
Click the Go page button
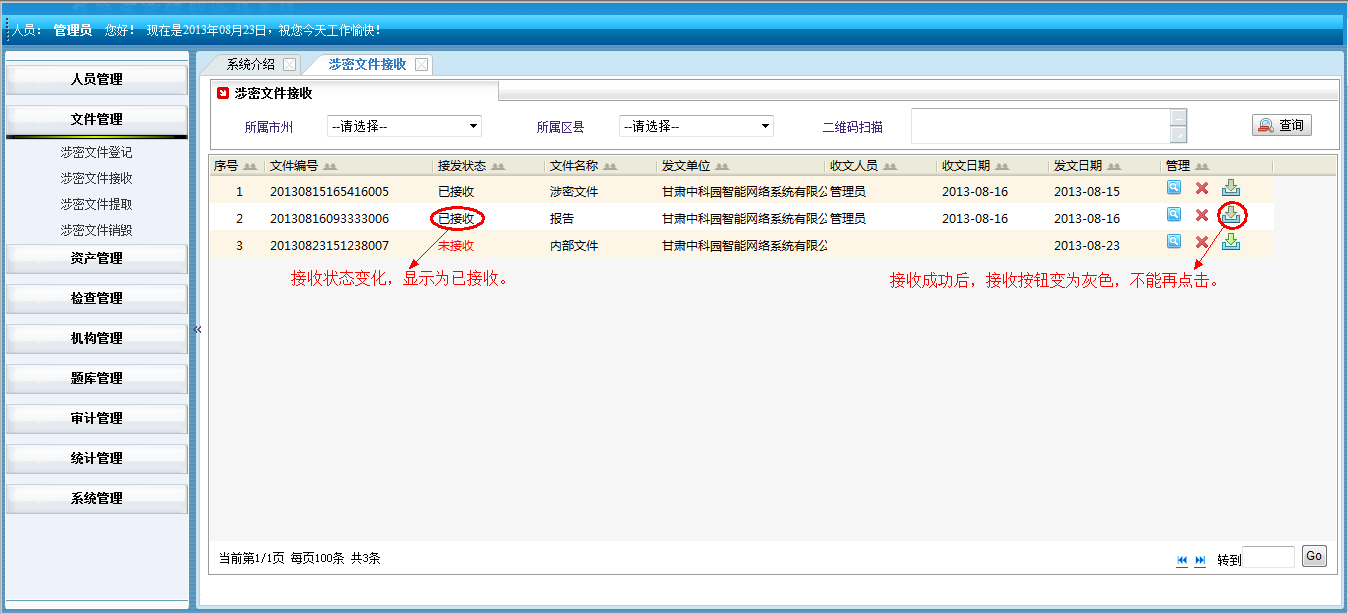point(1314,556)
